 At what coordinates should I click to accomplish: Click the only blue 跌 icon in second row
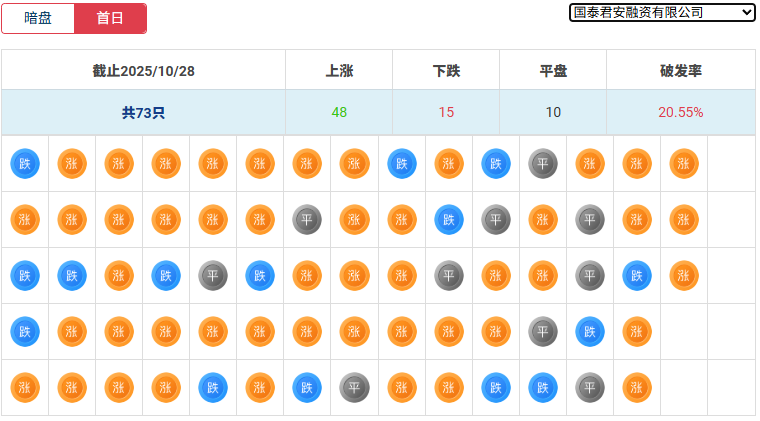tap(449, 220)
